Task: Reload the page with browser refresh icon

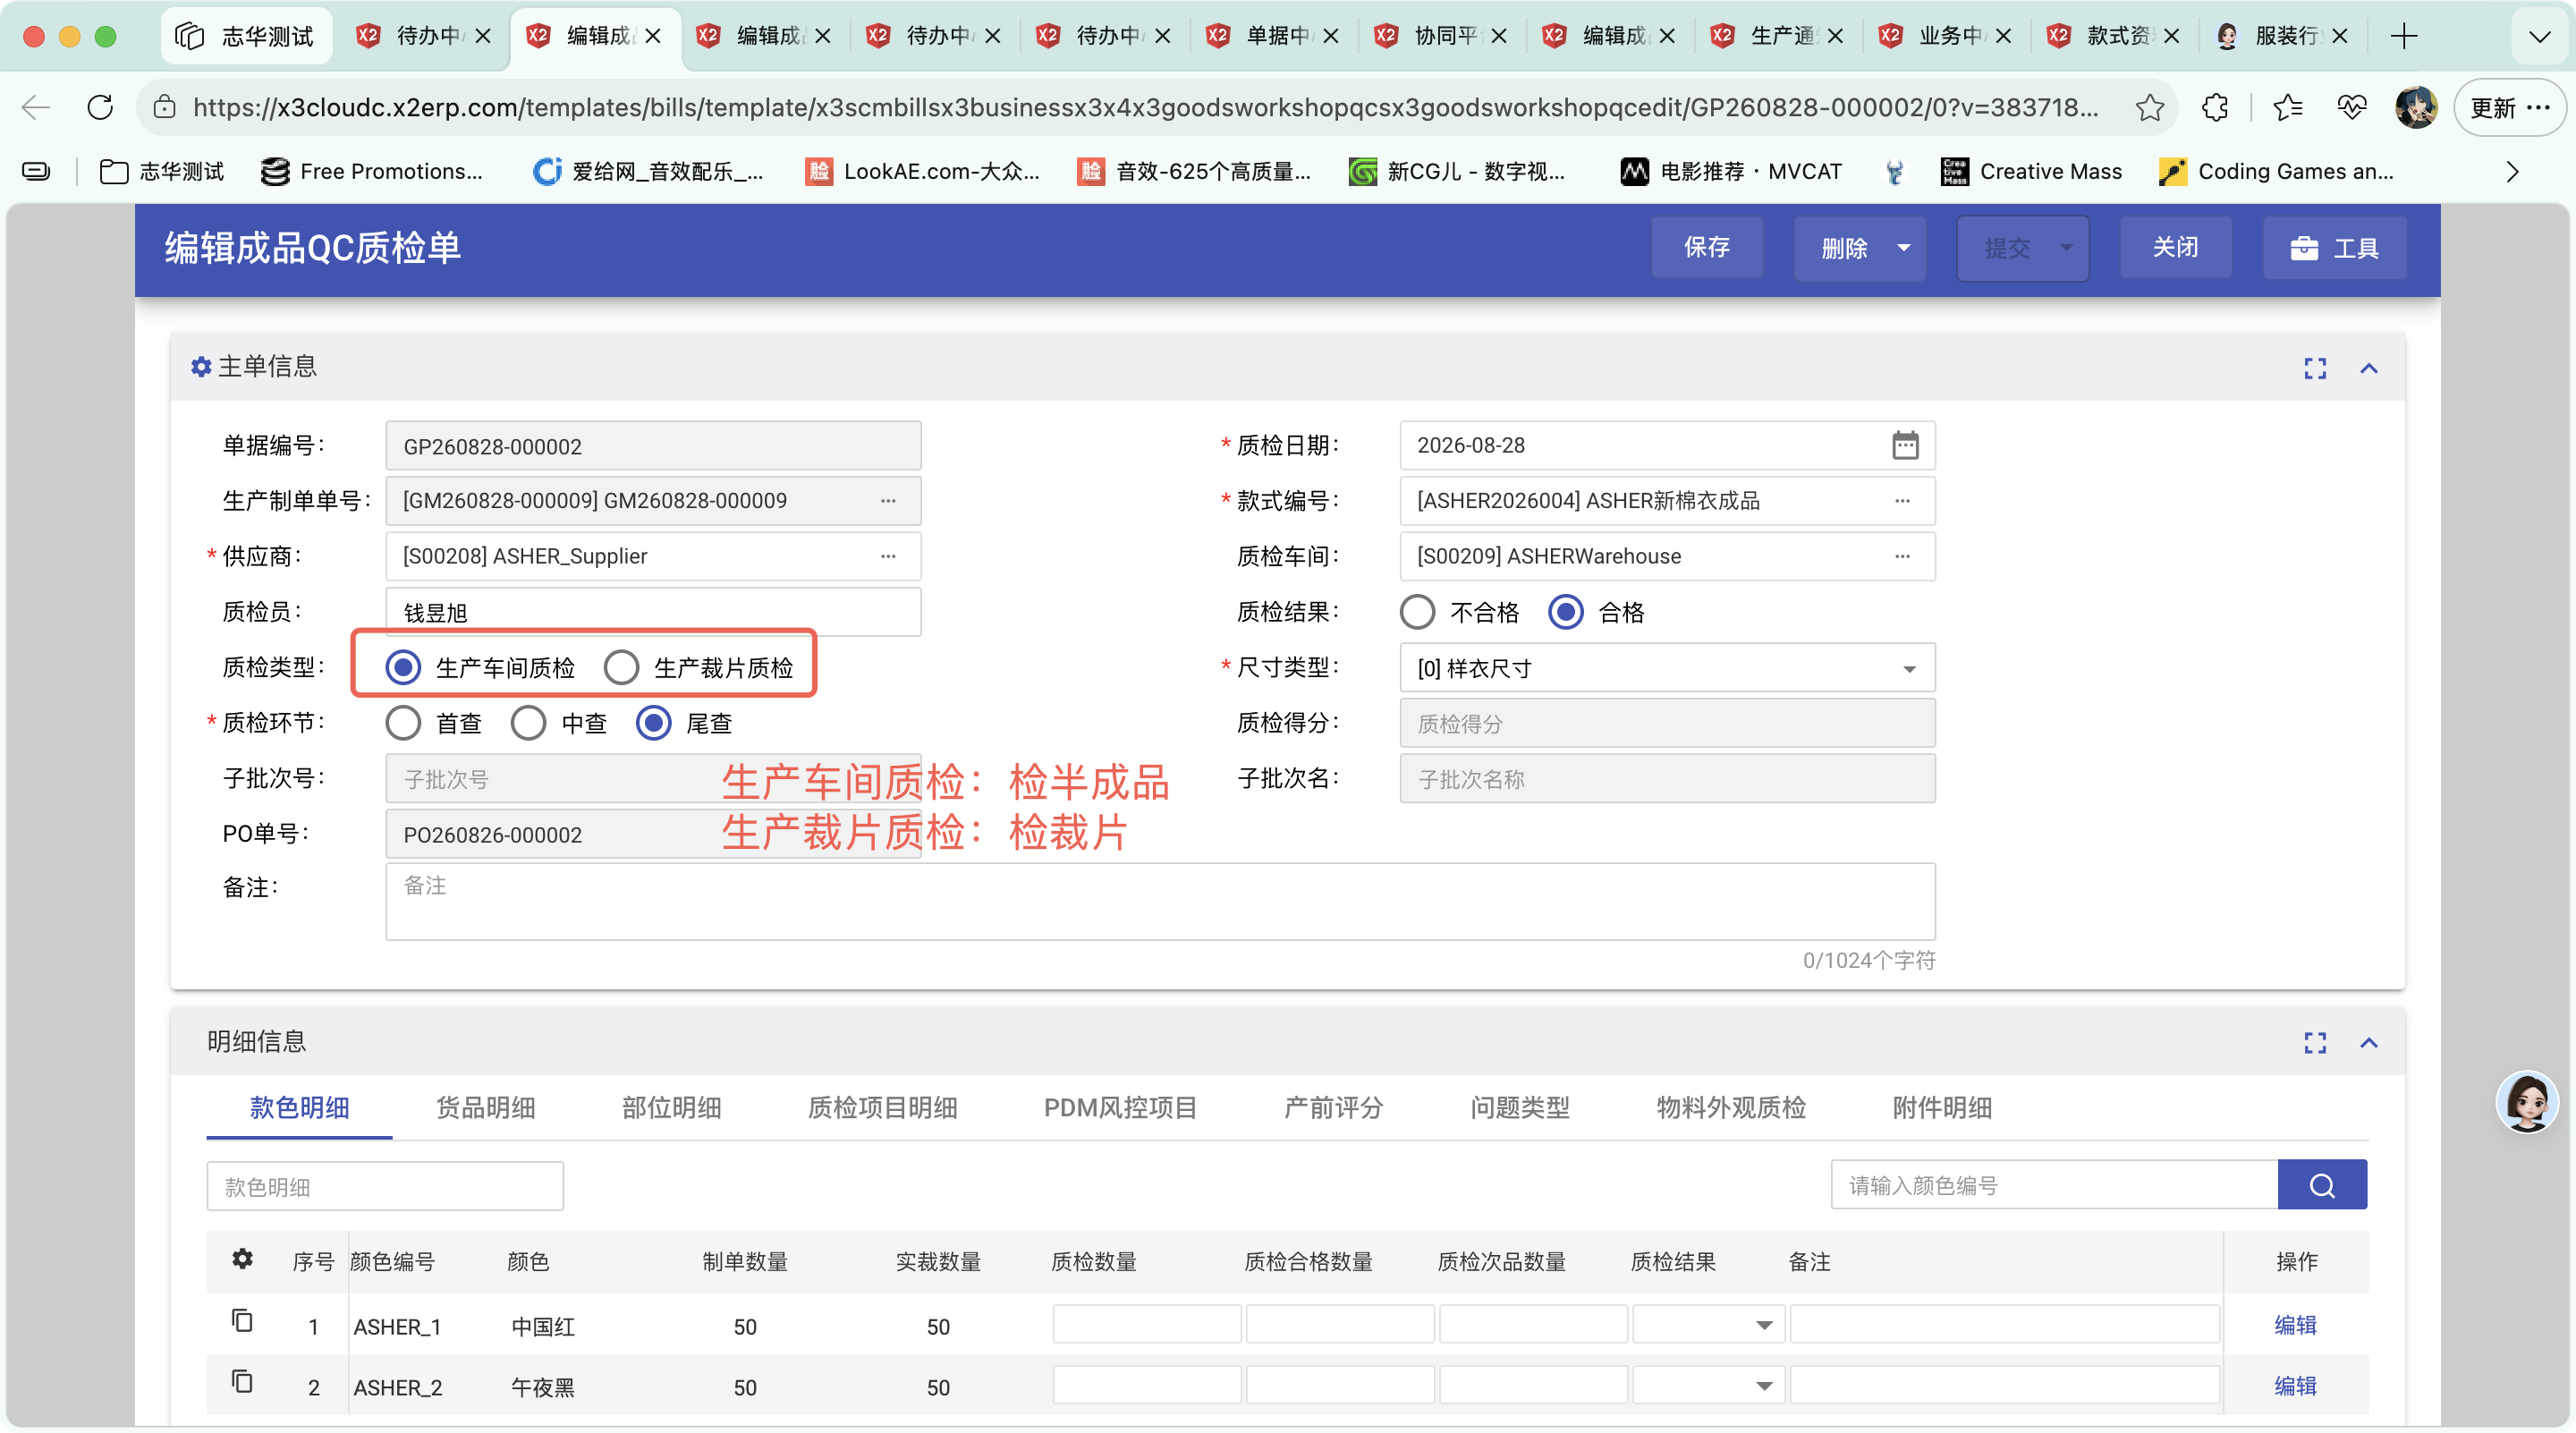Action: point(100,107)
